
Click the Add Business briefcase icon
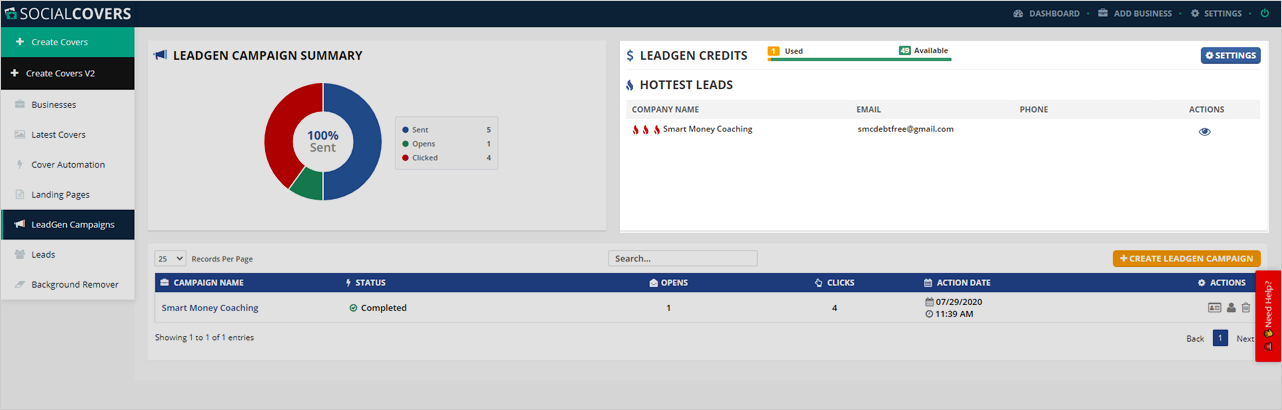click(x=1103, y=14)
